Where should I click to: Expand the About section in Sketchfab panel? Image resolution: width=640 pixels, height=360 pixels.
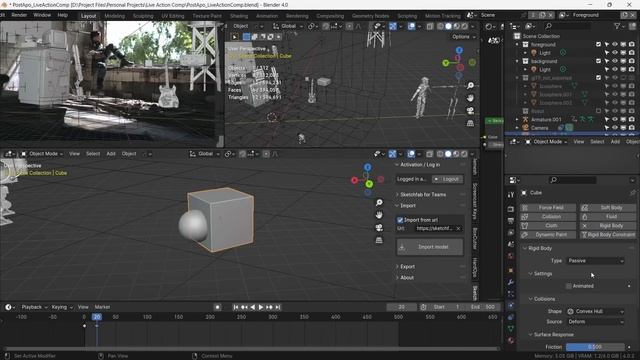tap(407, 278)
